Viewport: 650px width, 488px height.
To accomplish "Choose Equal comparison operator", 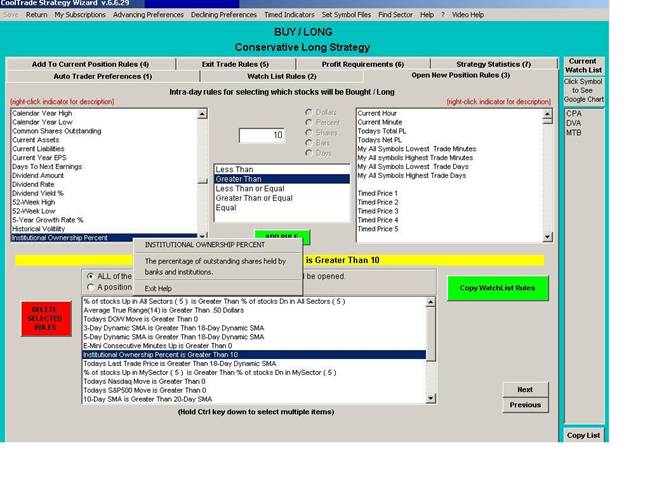I will [x=282, y=207].
